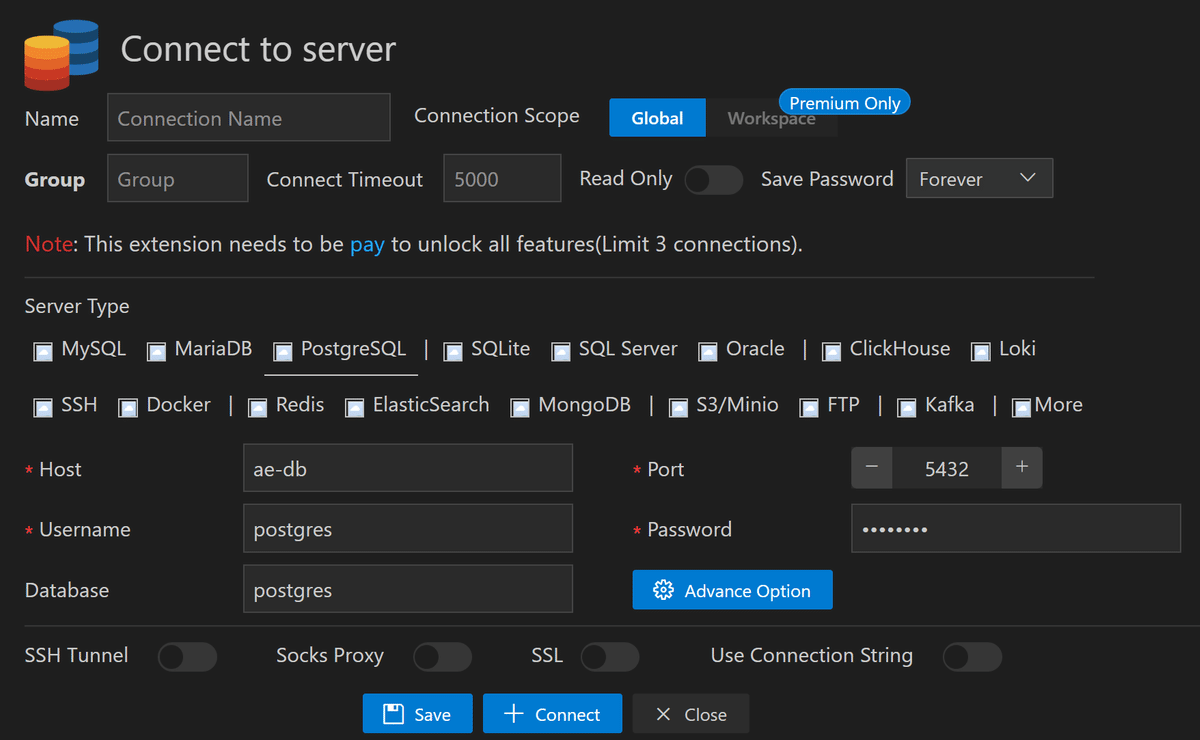Screen dimensions: 1200x740
Task: Enable the Read Only toggle
Action: (713, 180)
